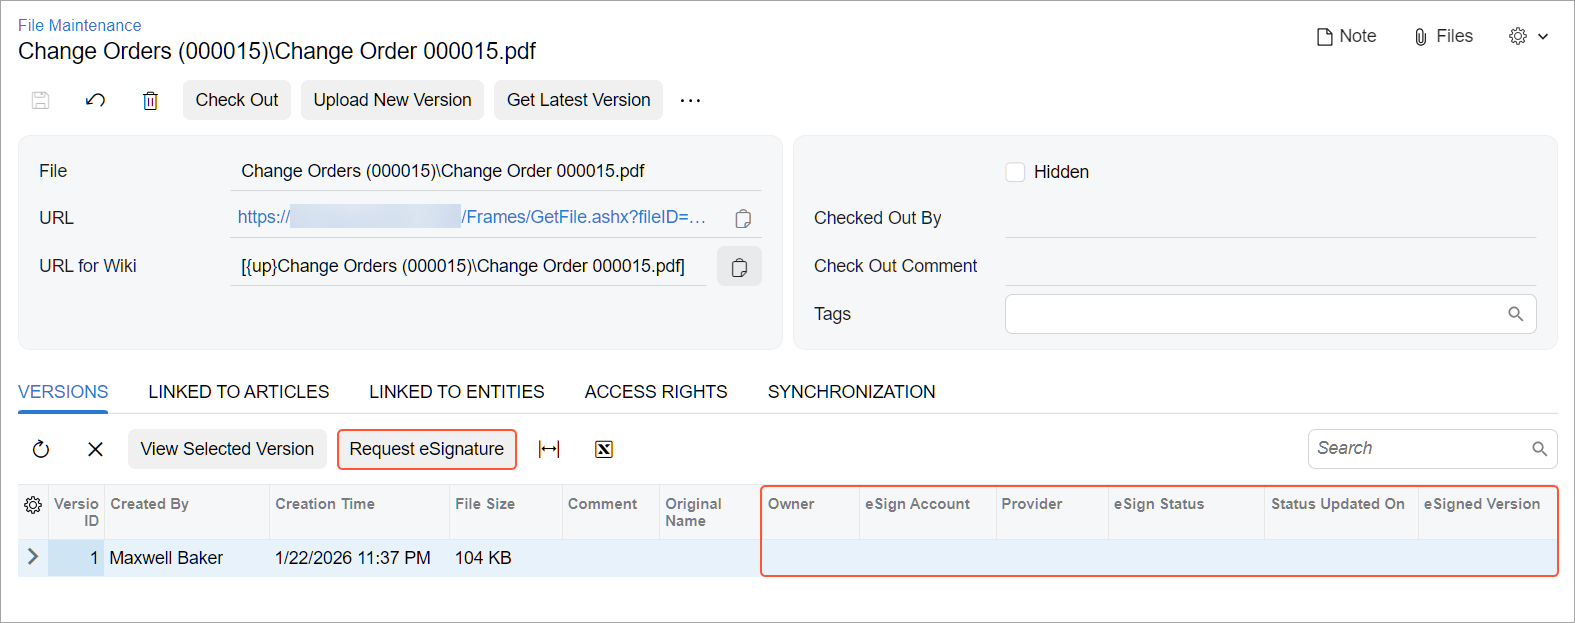This screenshot has width=1575, height=623.
Task: Click version ID 1 cell
Action: click(x=76, y=558)
